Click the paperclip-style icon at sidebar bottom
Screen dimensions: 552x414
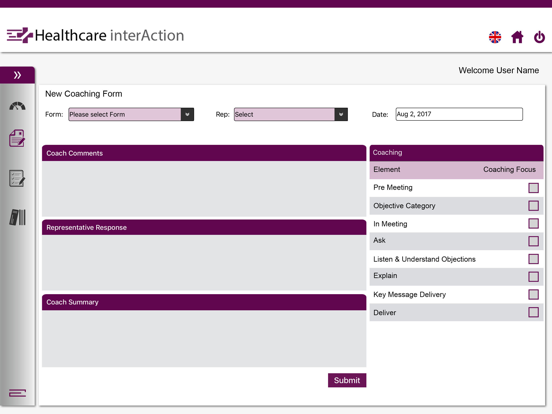pyautogui.click(x=17, y=393)
